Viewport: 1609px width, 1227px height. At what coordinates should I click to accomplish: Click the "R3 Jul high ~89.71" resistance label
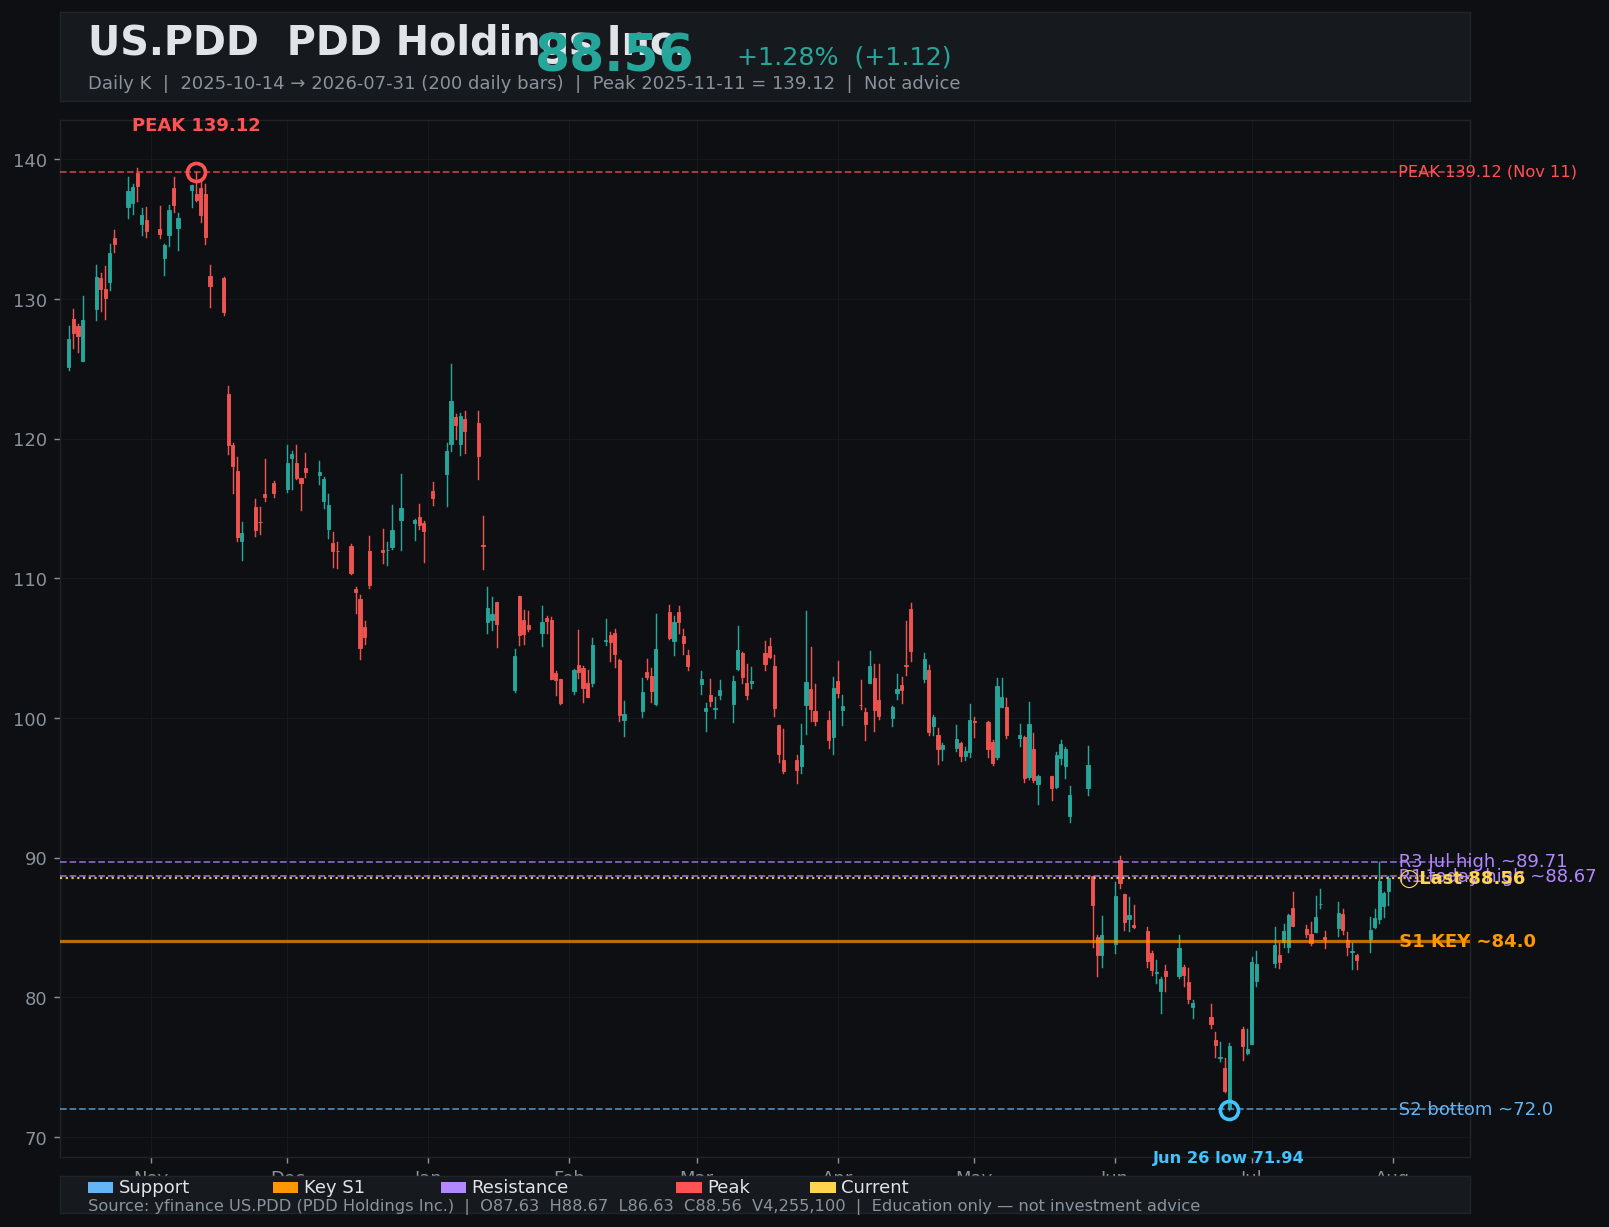pyautogui.click(x=1483, y=861)
